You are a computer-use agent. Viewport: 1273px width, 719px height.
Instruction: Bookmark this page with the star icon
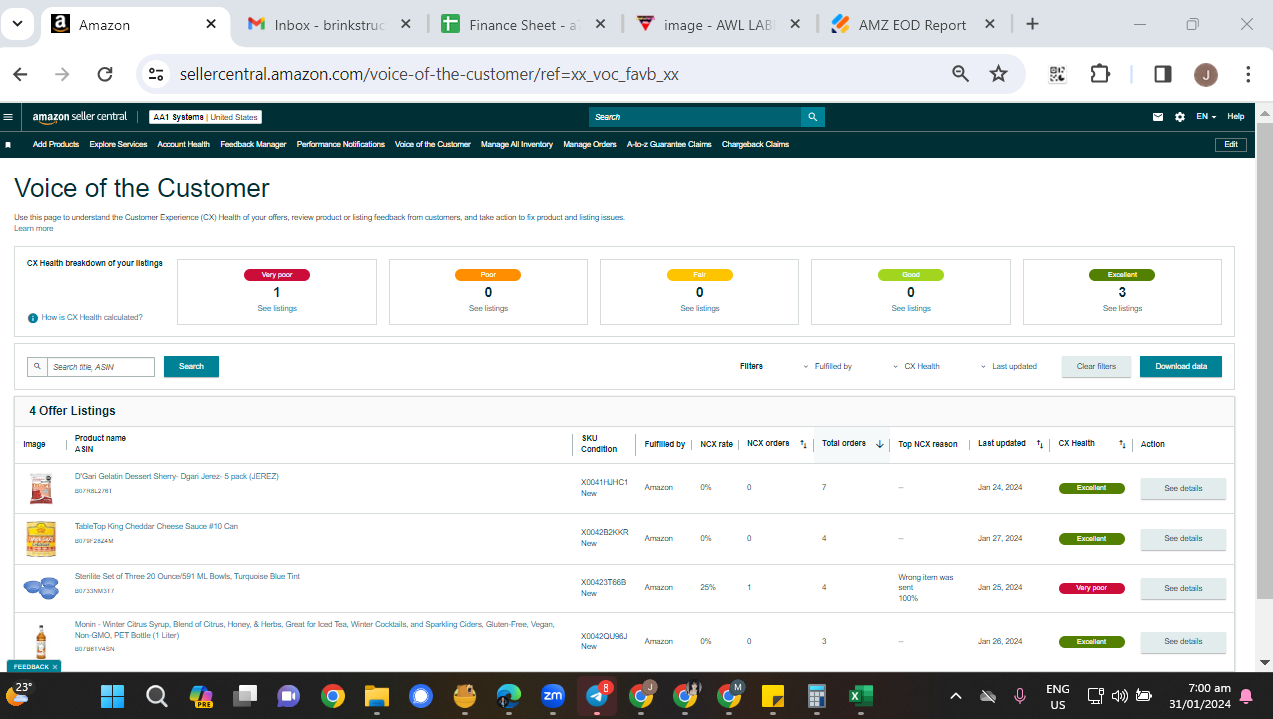998,74
